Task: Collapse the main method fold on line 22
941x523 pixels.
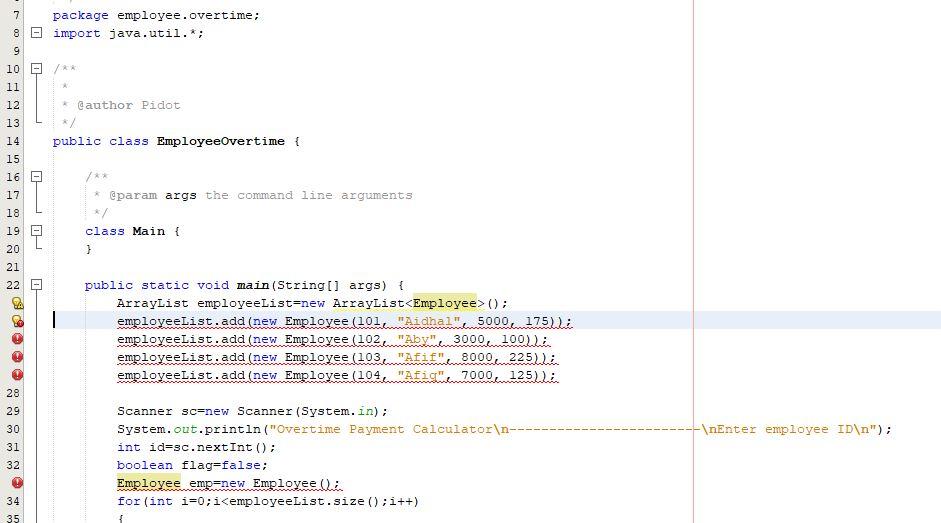Action: pyautogui.click(x=37, y=285)
